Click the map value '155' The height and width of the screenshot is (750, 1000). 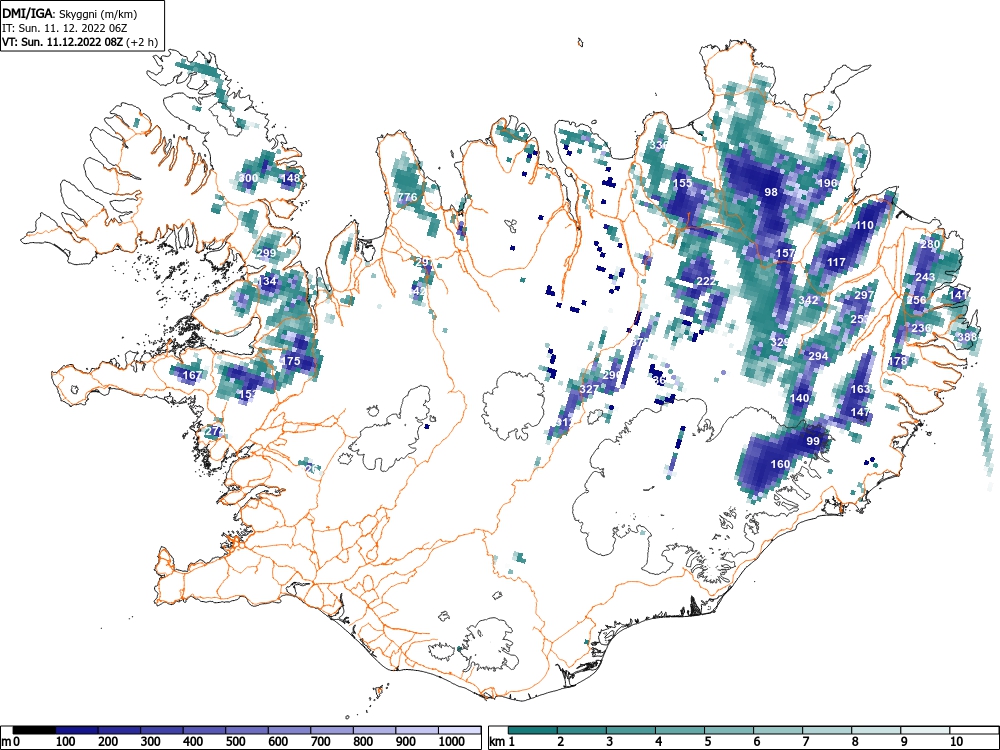682,183
